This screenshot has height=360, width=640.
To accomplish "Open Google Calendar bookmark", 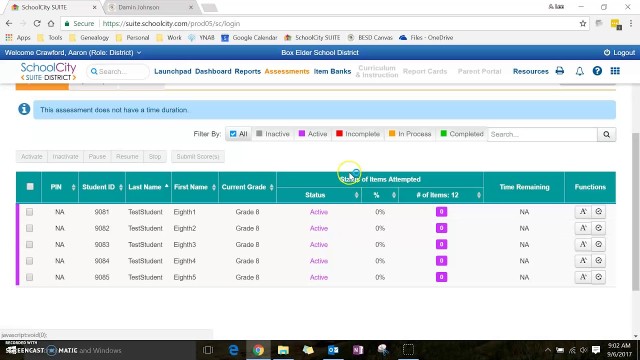I will point(249,38).
